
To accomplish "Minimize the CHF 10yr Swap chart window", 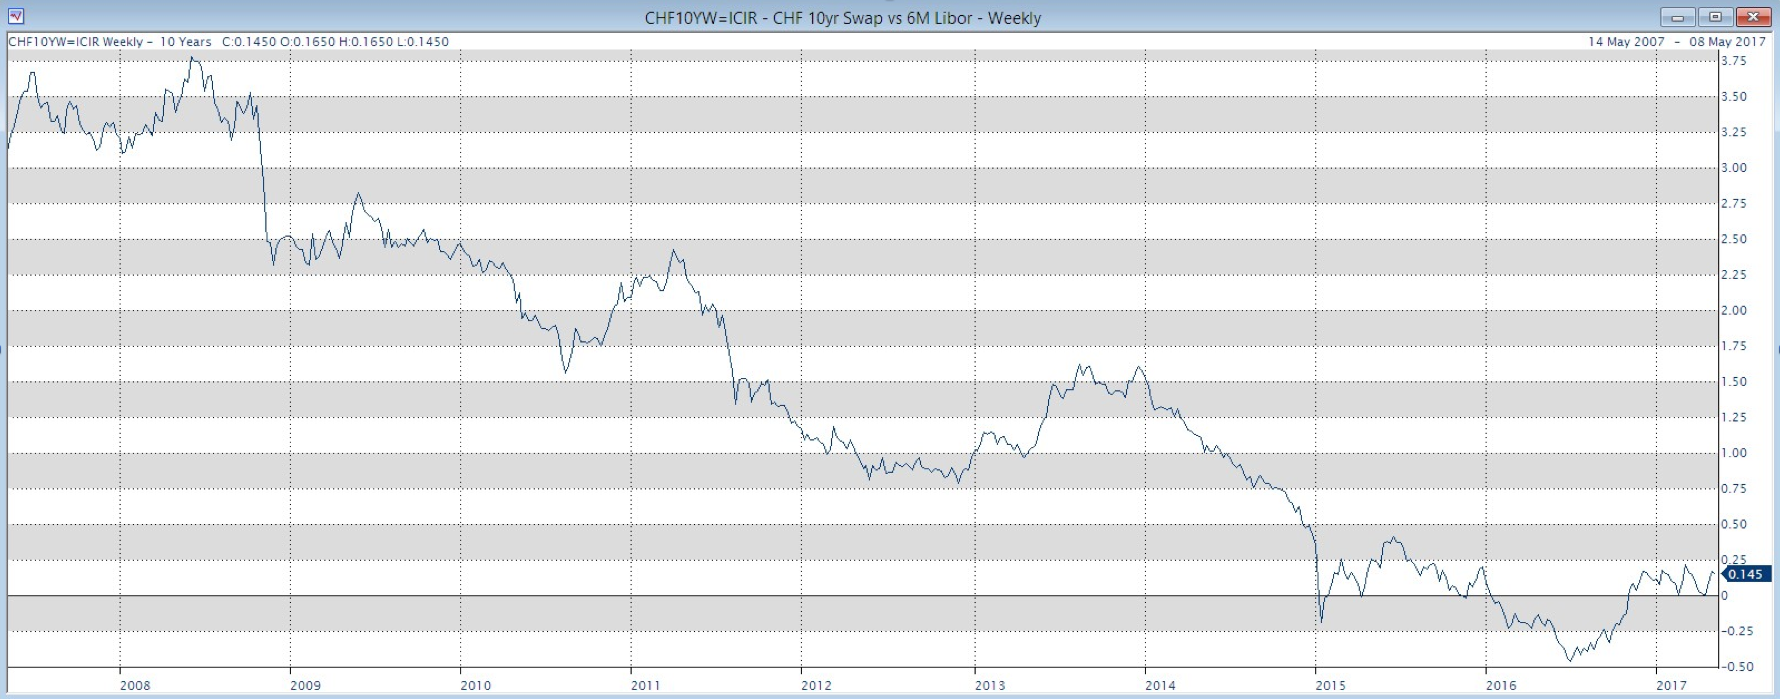I will click(1677, 17).
